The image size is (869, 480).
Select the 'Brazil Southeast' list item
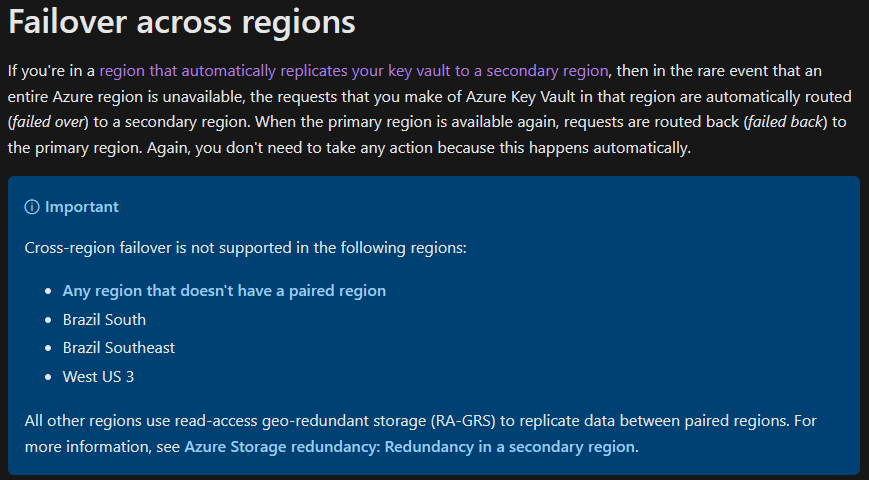click(x=119, y=348)
